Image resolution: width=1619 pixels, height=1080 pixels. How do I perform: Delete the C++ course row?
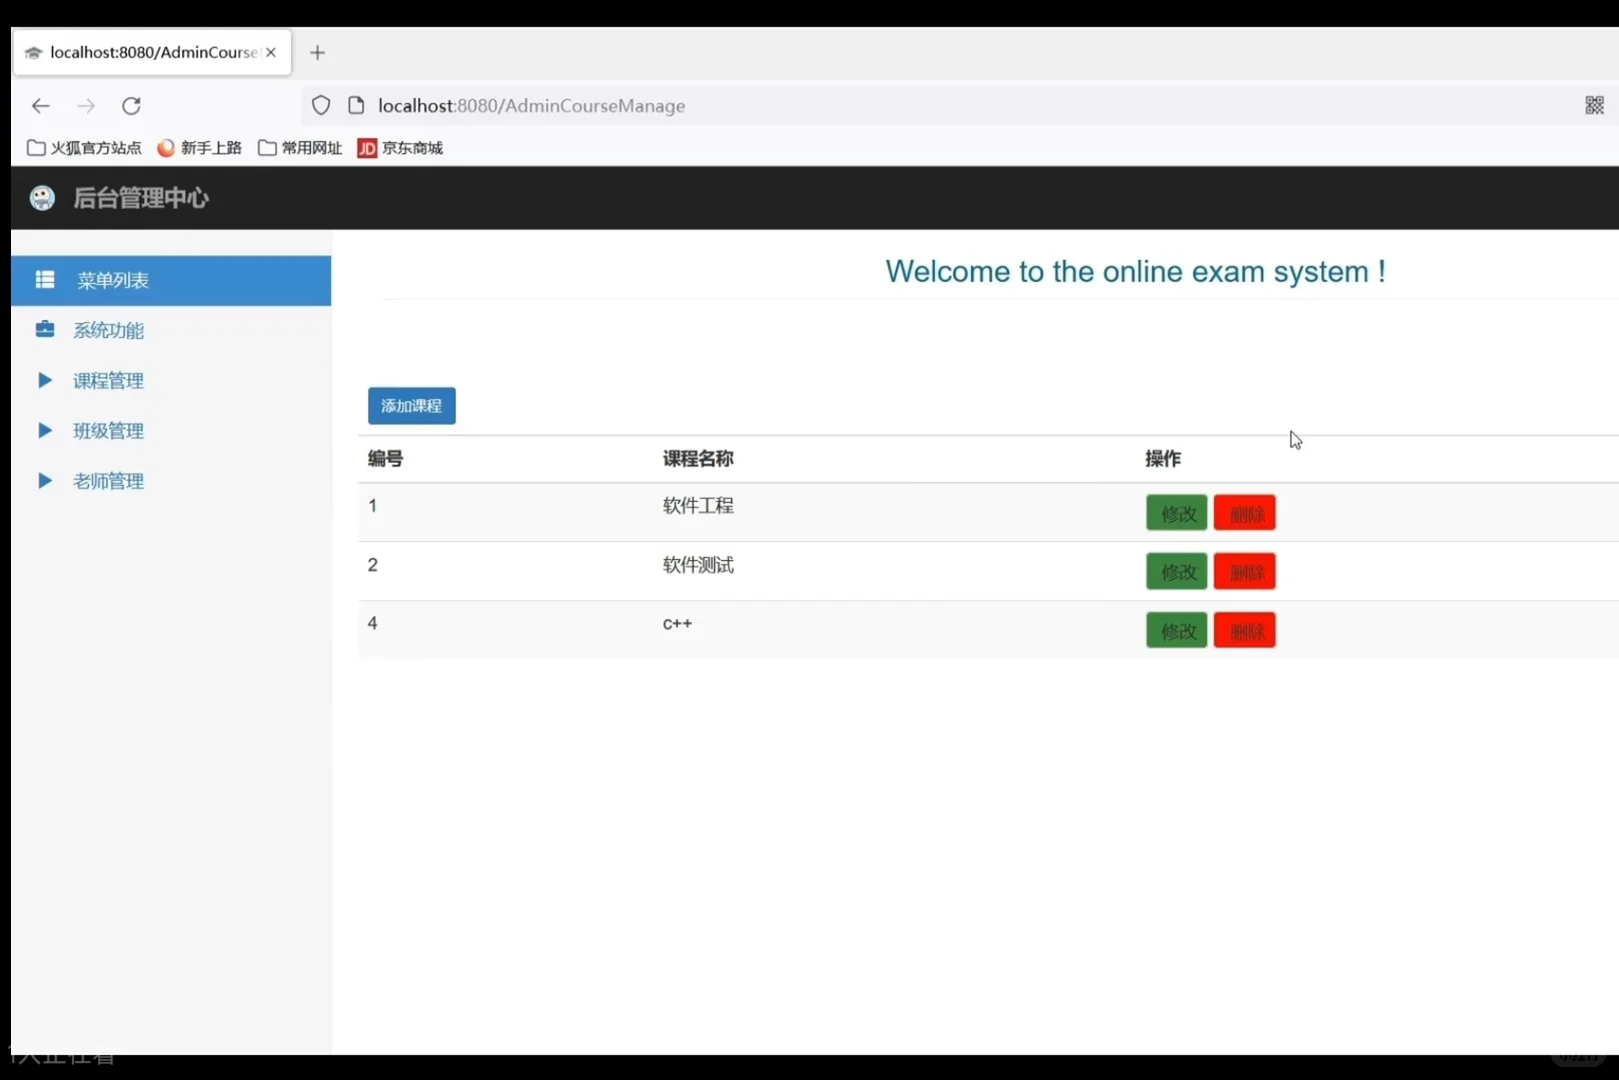(x=1245, y=631)
